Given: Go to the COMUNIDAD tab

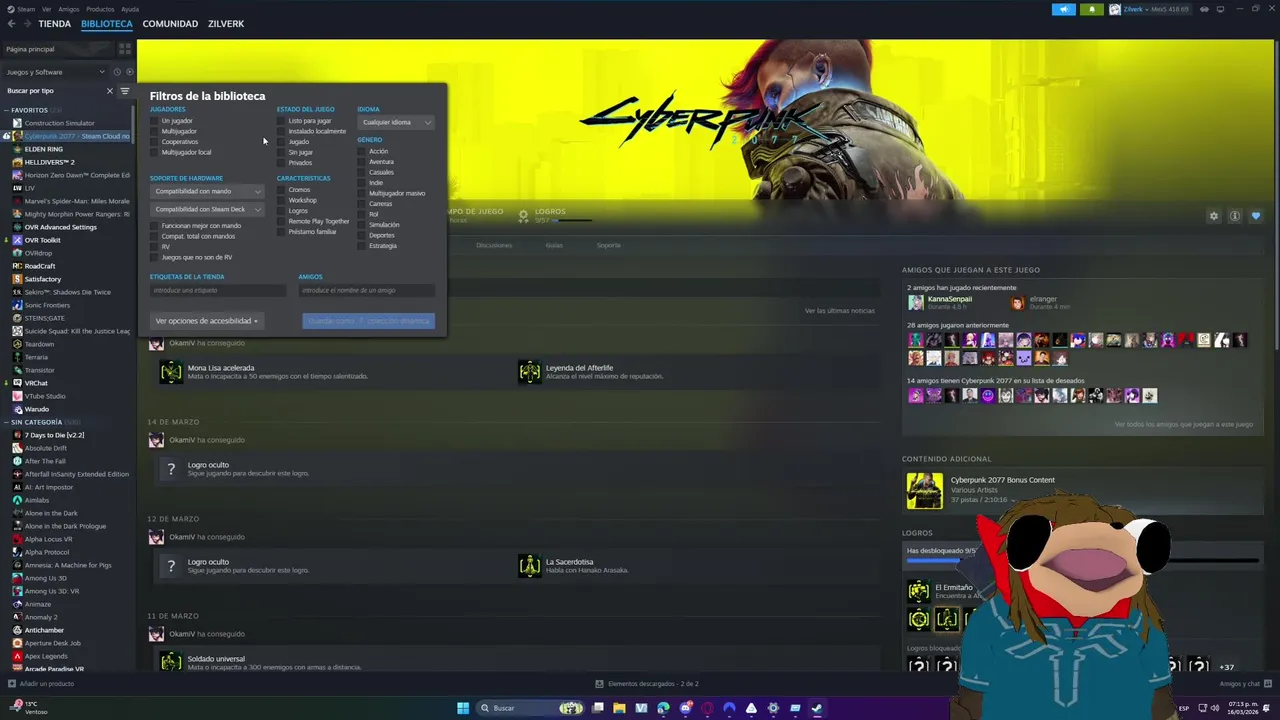Looking at the screenshot, I should click(170, 24).
